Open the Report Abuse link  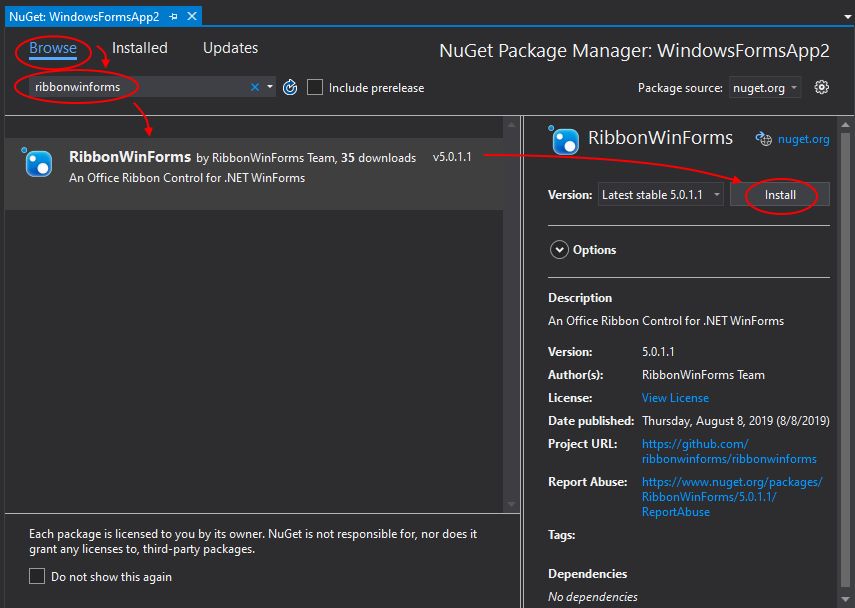click(732, 497)
